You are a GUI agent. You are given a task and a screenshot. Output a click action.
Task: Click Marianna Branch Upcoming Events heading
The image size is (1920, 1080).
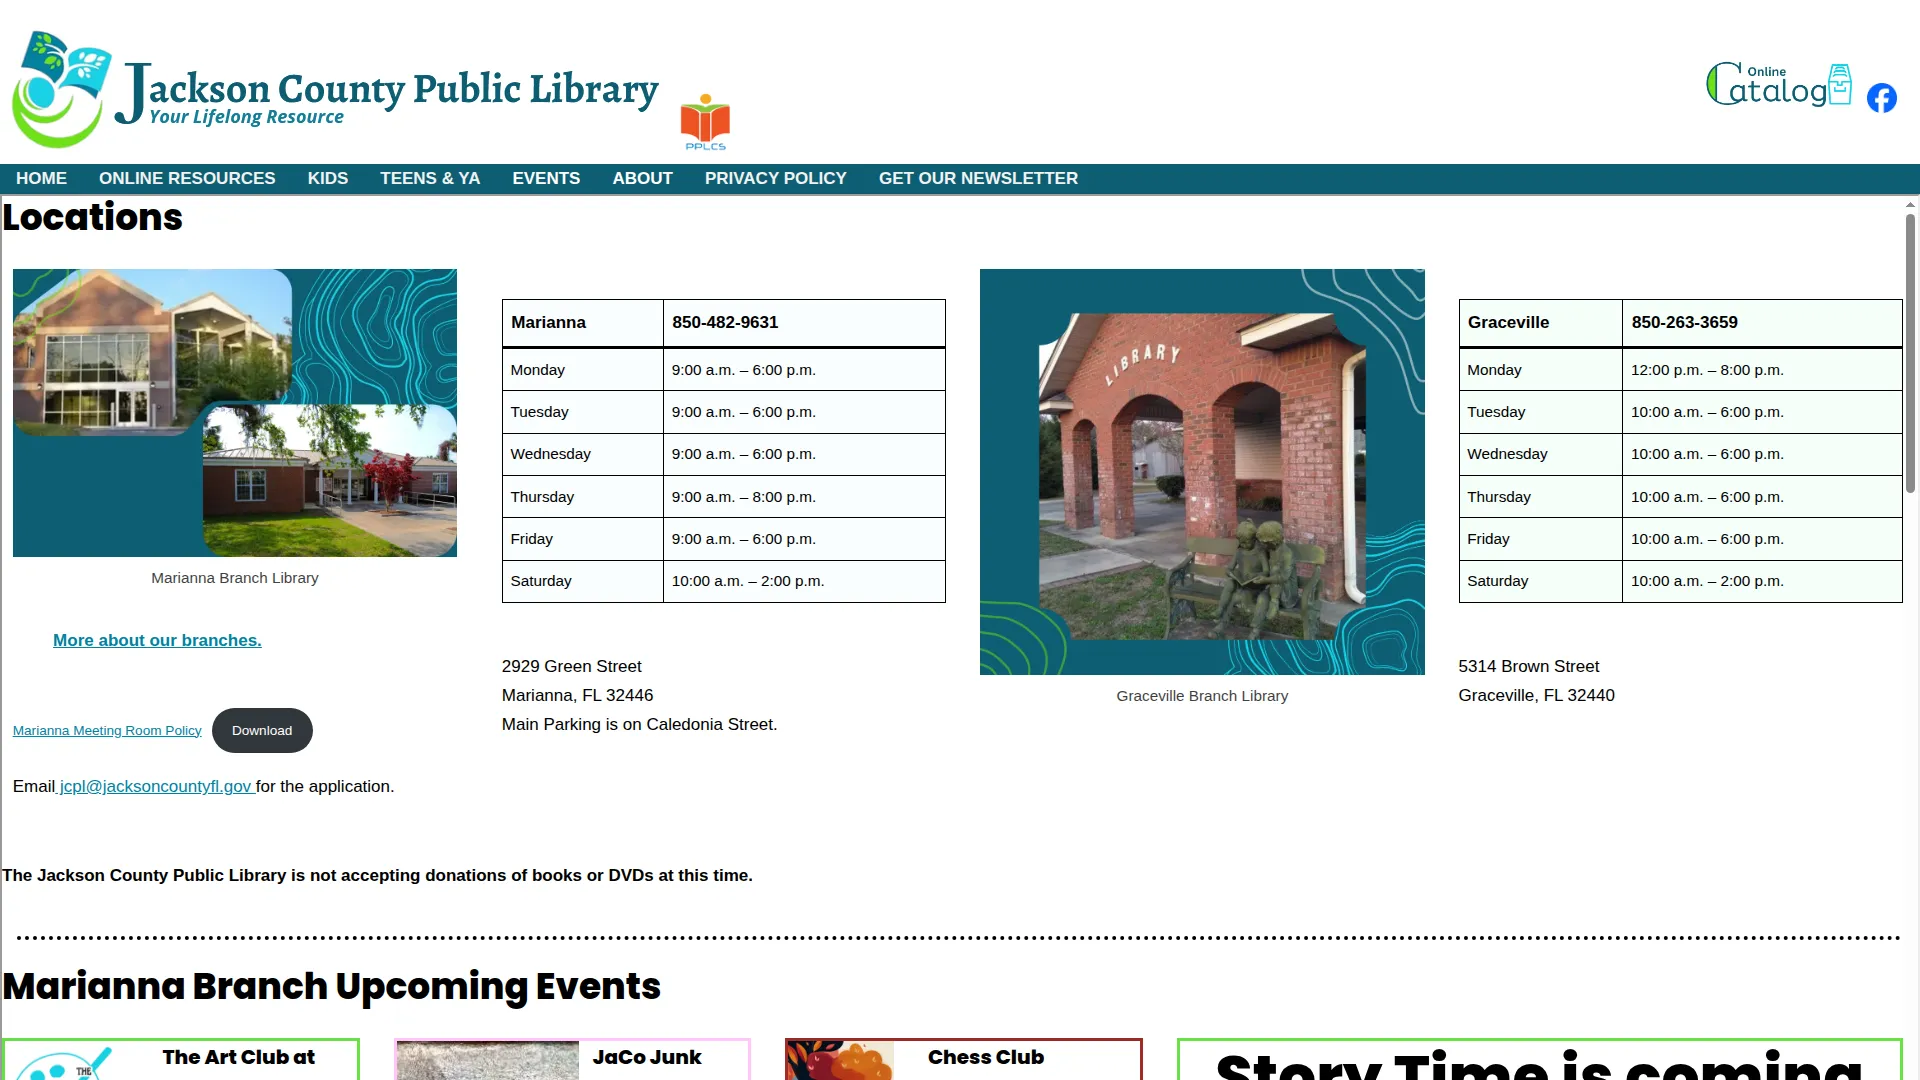click(x=332, y=987)
